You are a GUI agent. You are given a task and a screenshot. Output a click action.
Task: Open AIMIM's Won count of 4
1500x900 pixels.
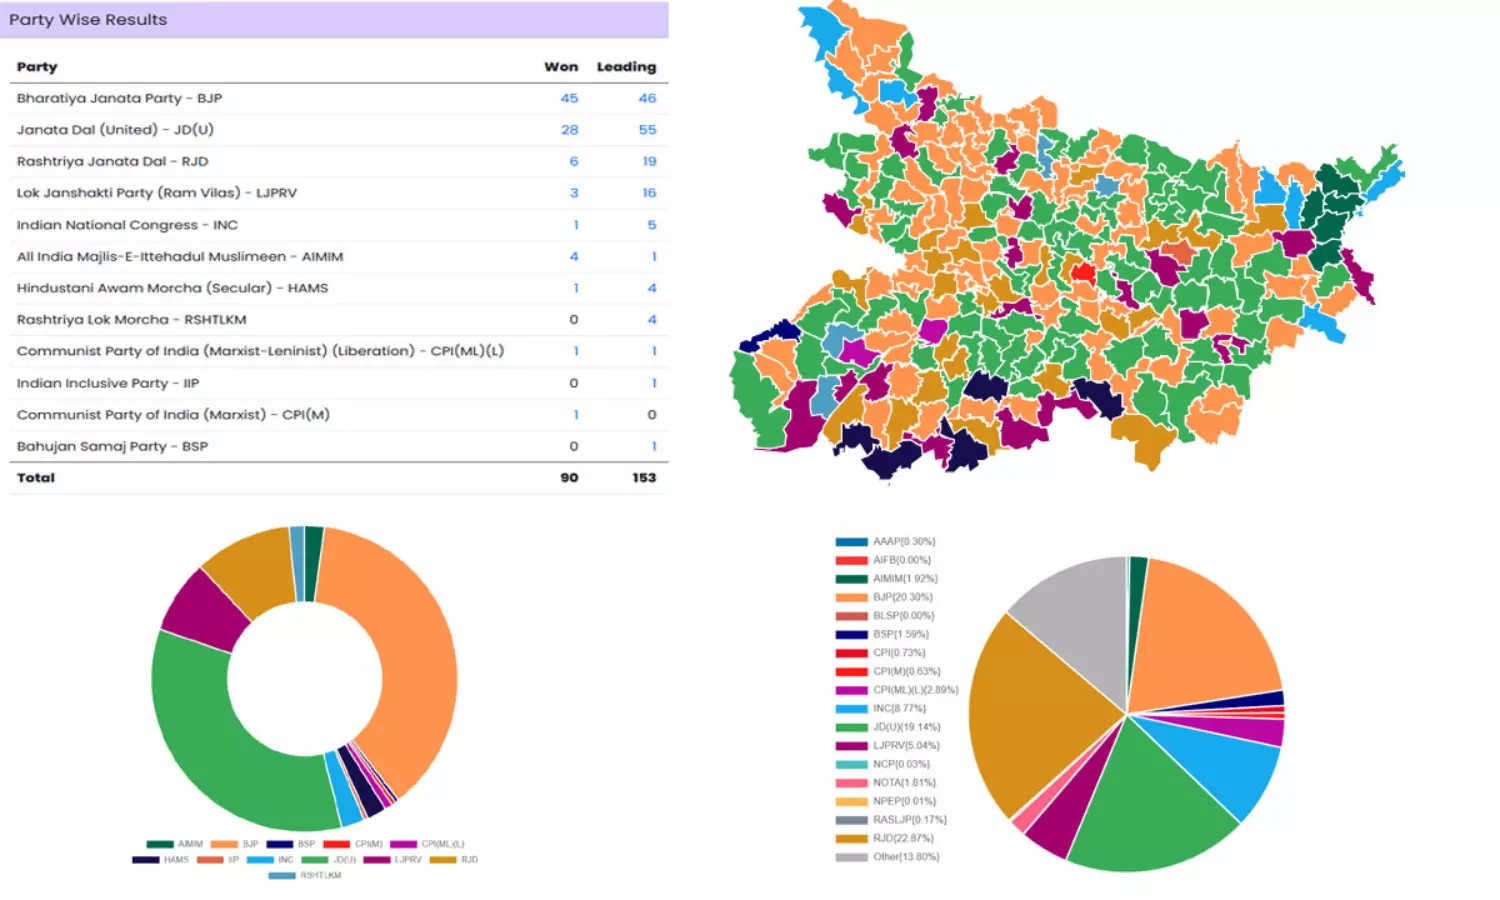tap(574, 257)
